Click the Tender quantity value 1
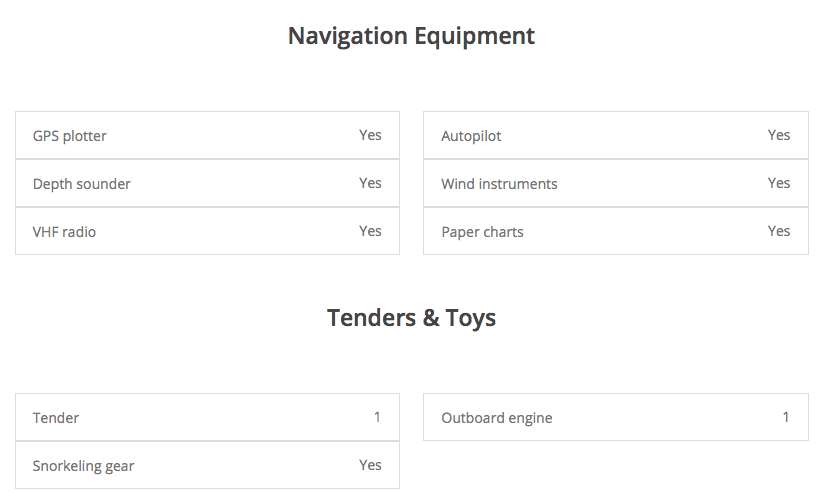Image resolution: width=824 pixels, height=504 pixels. point(377,417)
